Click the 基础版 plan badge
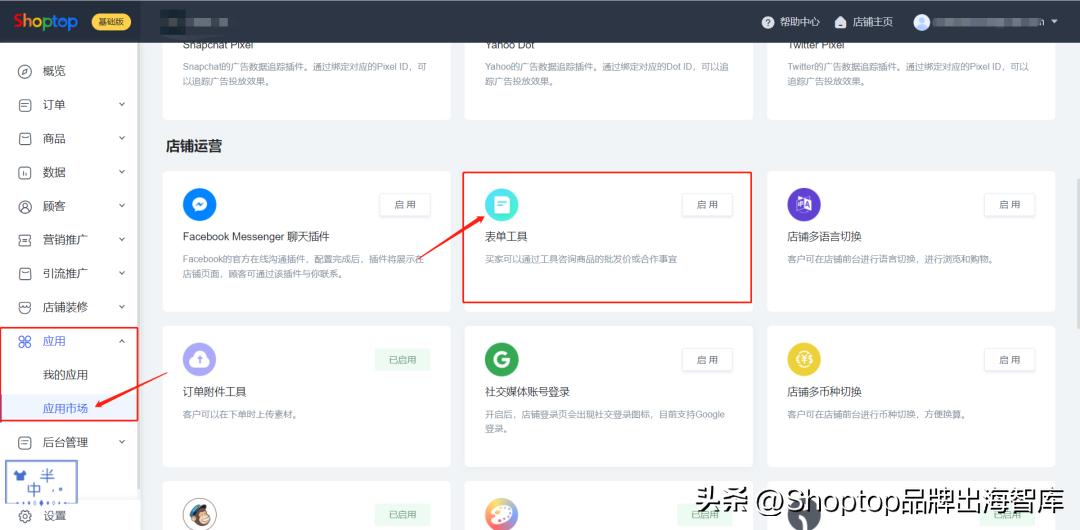1080x530 pixels. click(111, 22)
